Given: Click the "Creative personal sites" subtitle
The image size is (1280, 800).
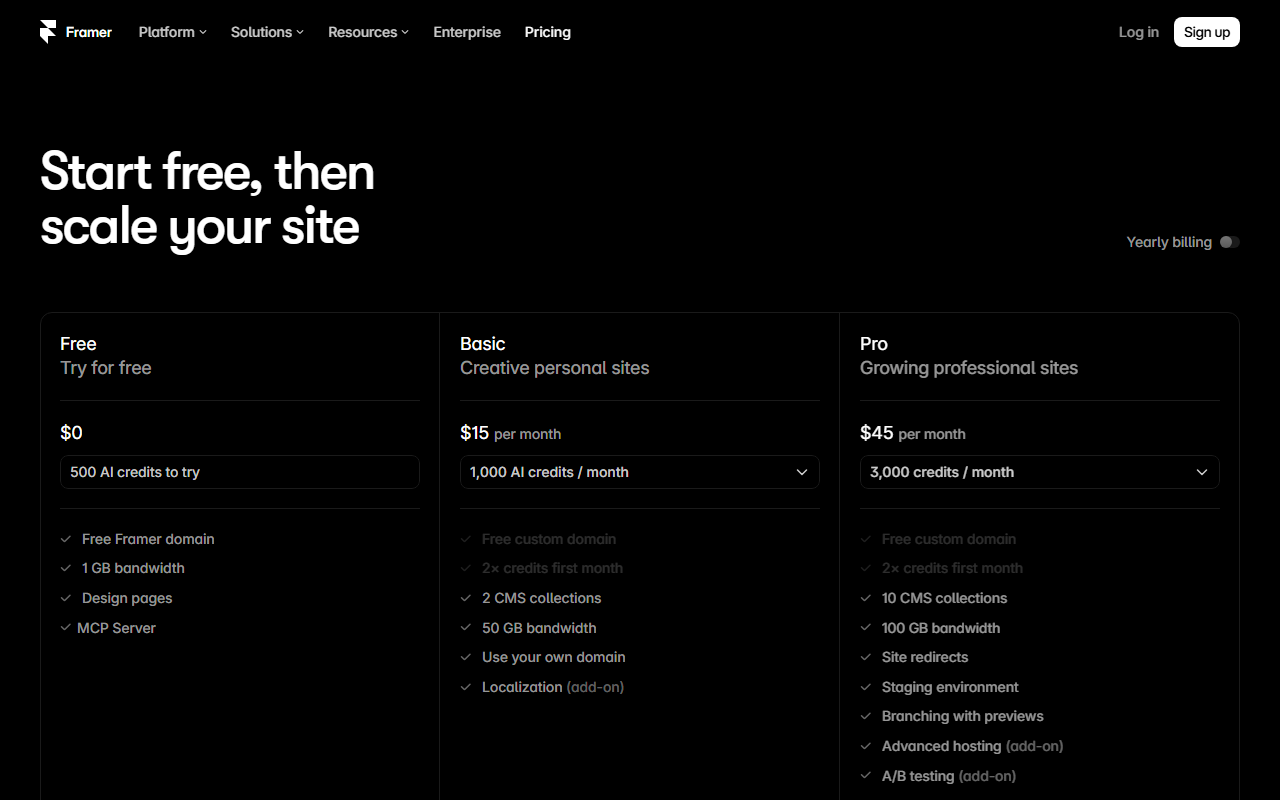Looking at the screenshot, I should tap(555, 368).
